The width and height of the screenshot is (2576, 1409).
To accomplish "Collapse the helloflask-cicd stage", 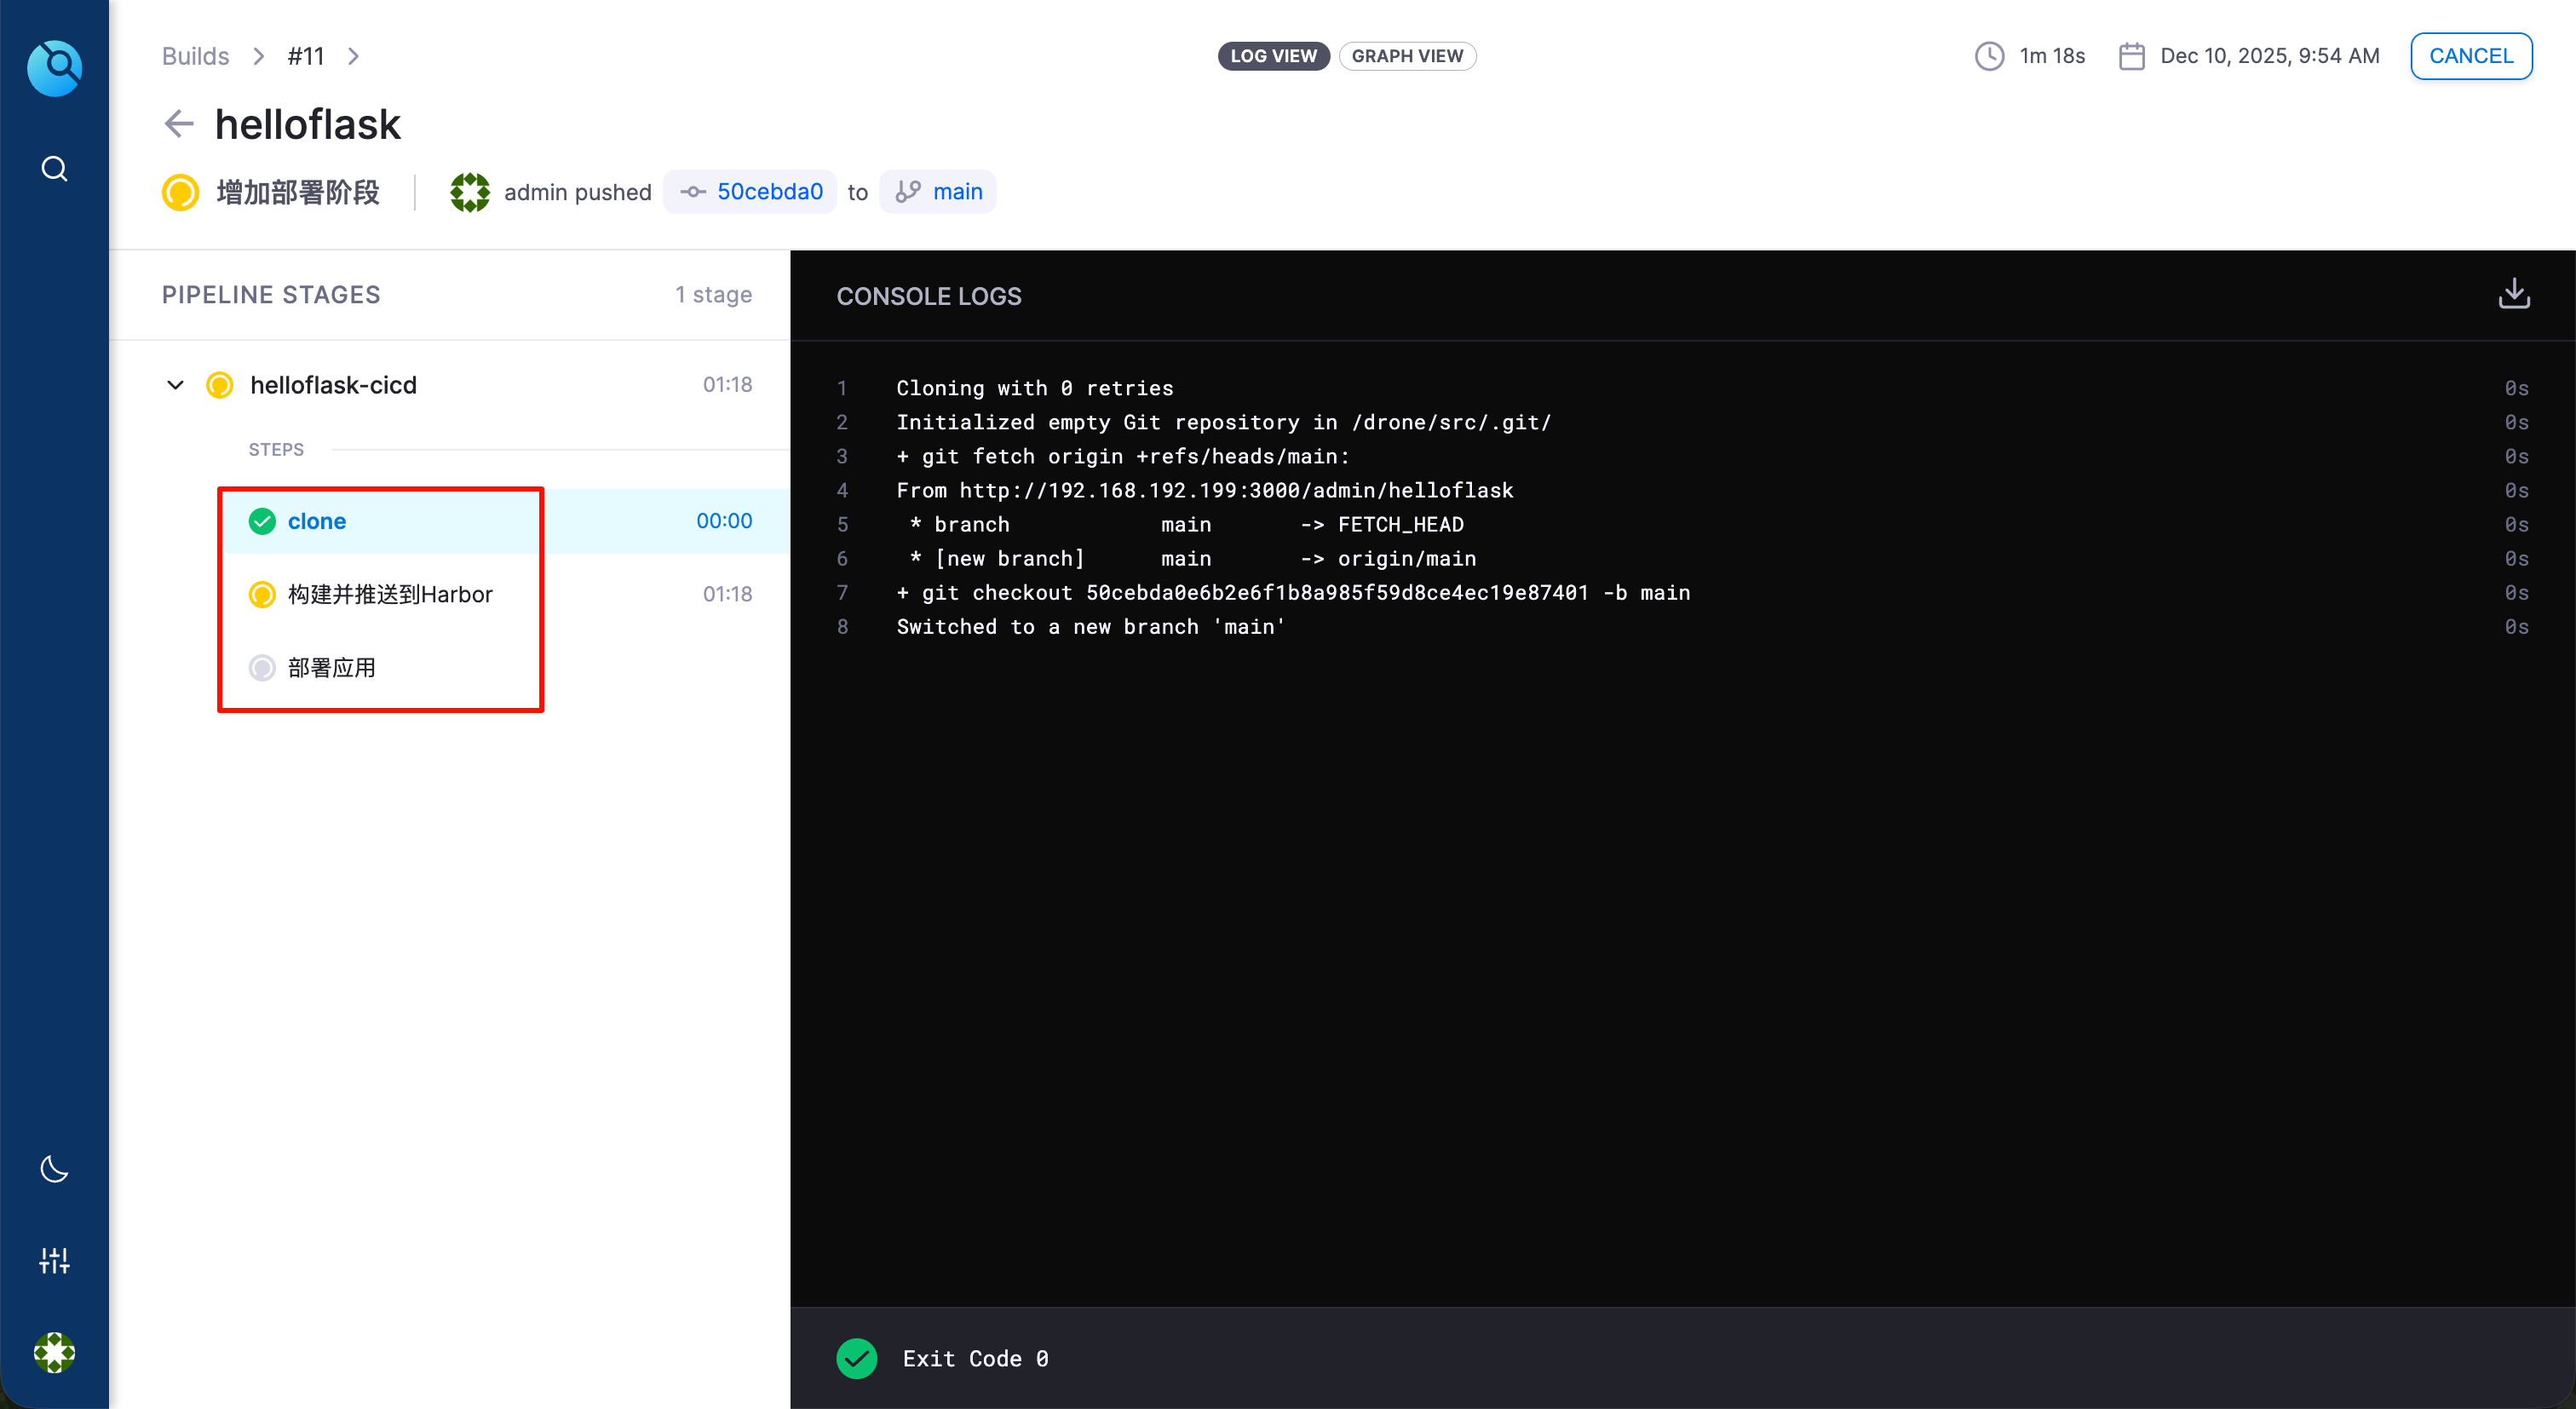I will pyautogui.click(x=175, y=385).
